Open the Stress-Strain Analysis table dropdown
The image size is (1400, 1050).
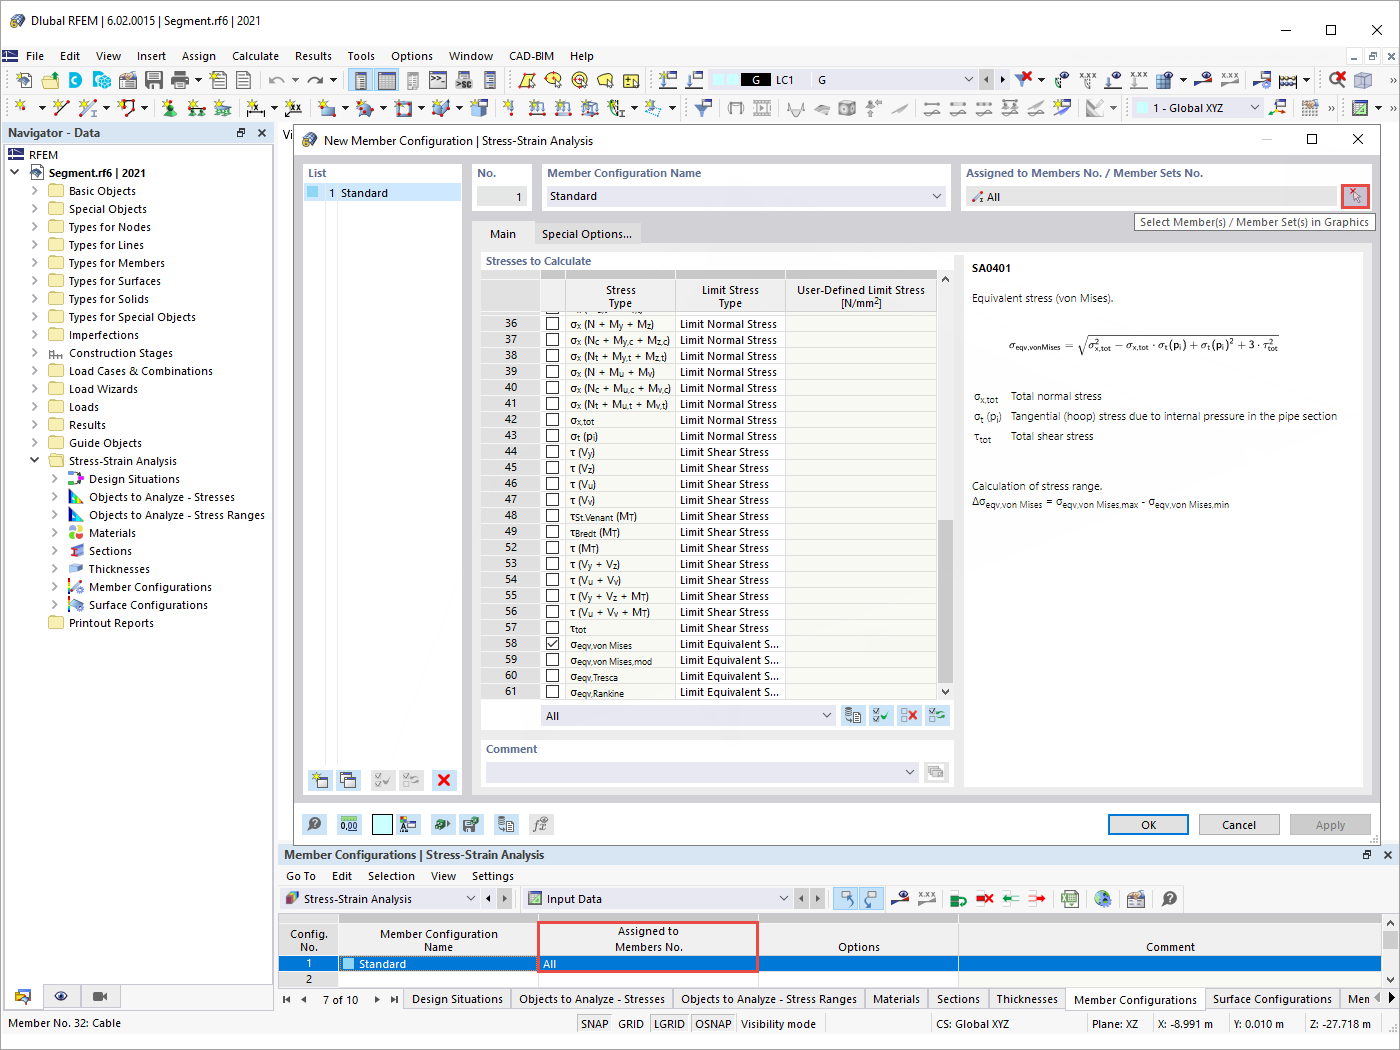coord(470,899)
